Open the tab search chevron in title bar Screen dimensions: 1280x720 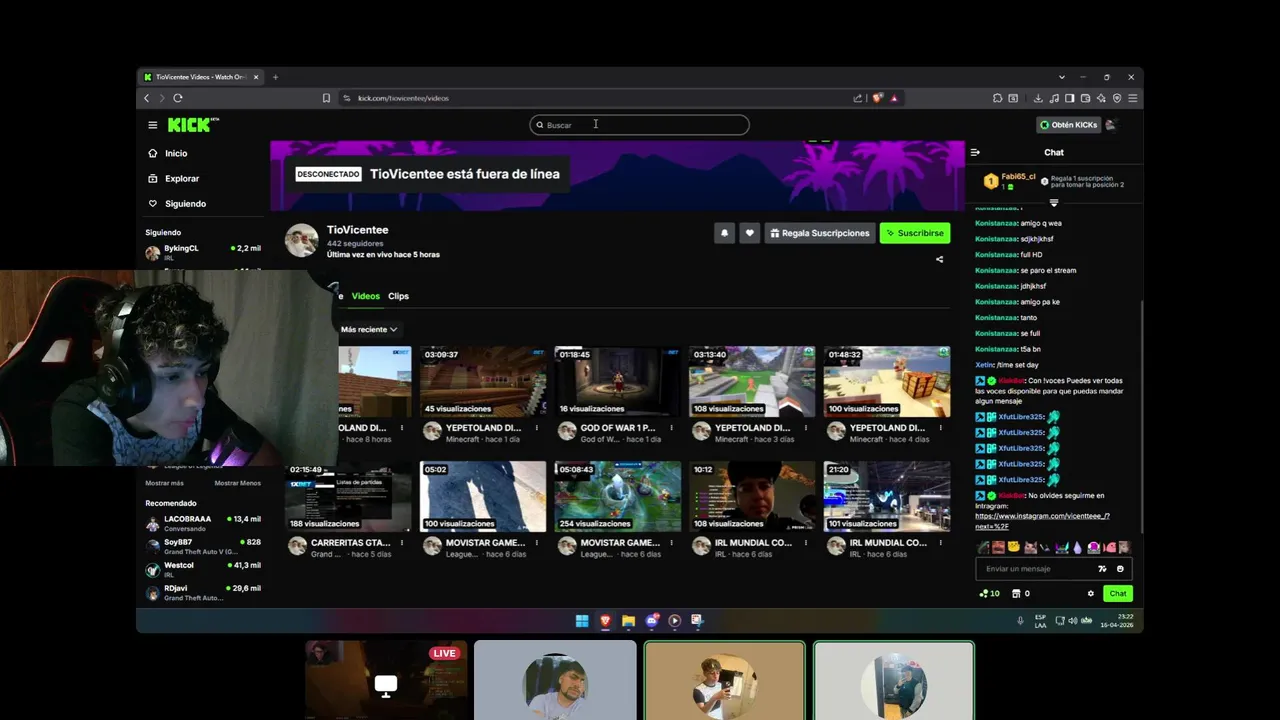1062,77
